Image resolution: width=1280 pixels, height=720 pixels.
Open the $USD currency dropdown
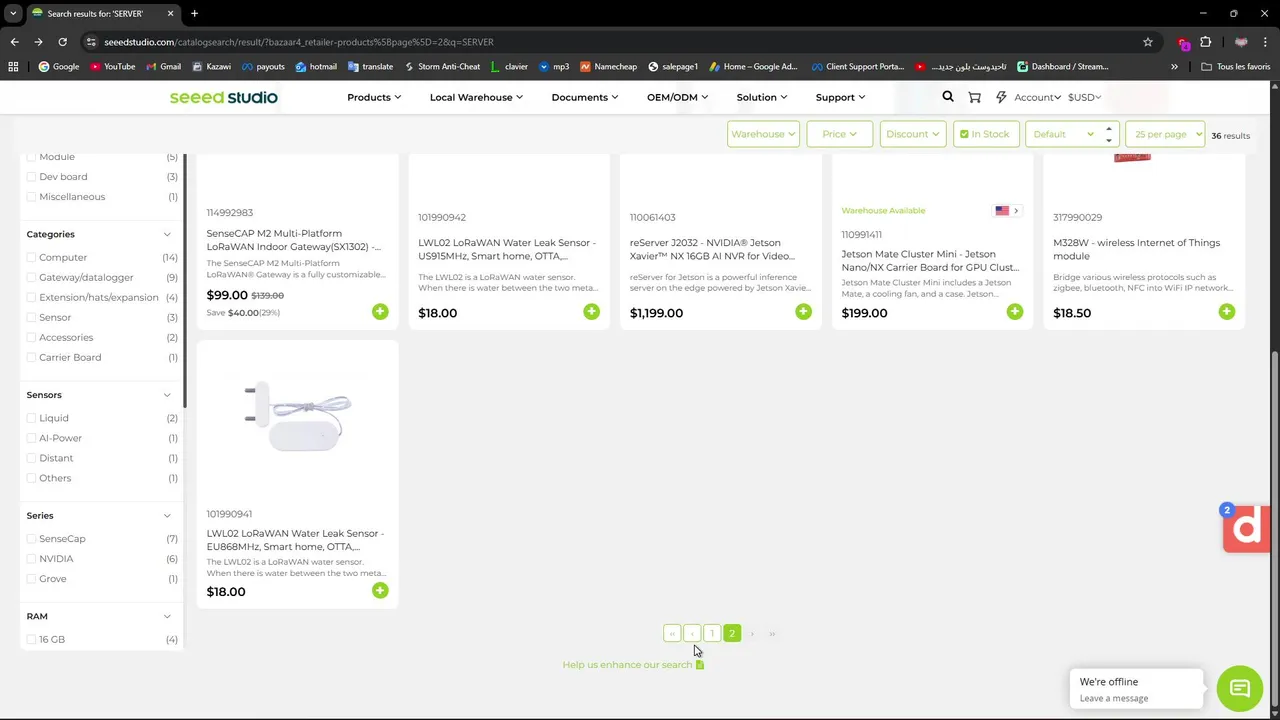[1084, 97]
